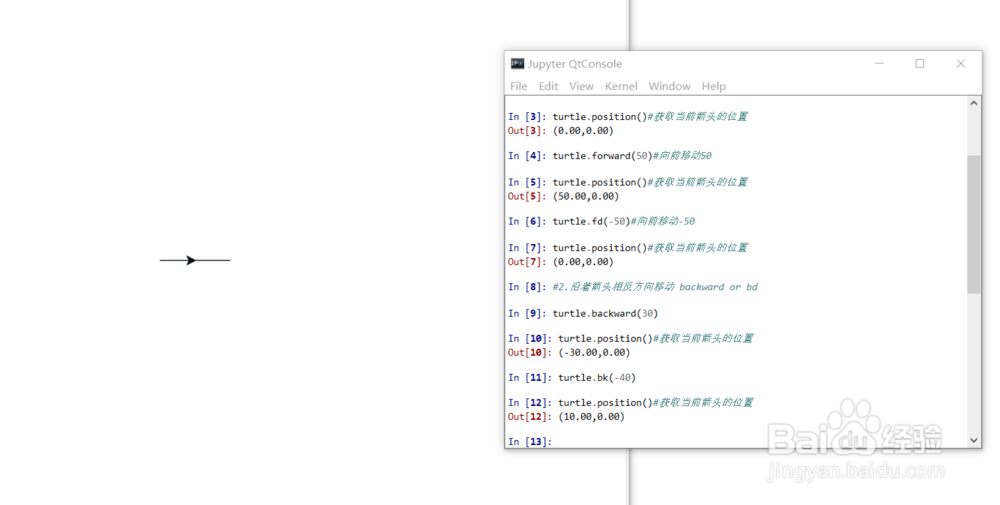Click the In [4] turtle.forward(50) line

(x=610, y=156)
